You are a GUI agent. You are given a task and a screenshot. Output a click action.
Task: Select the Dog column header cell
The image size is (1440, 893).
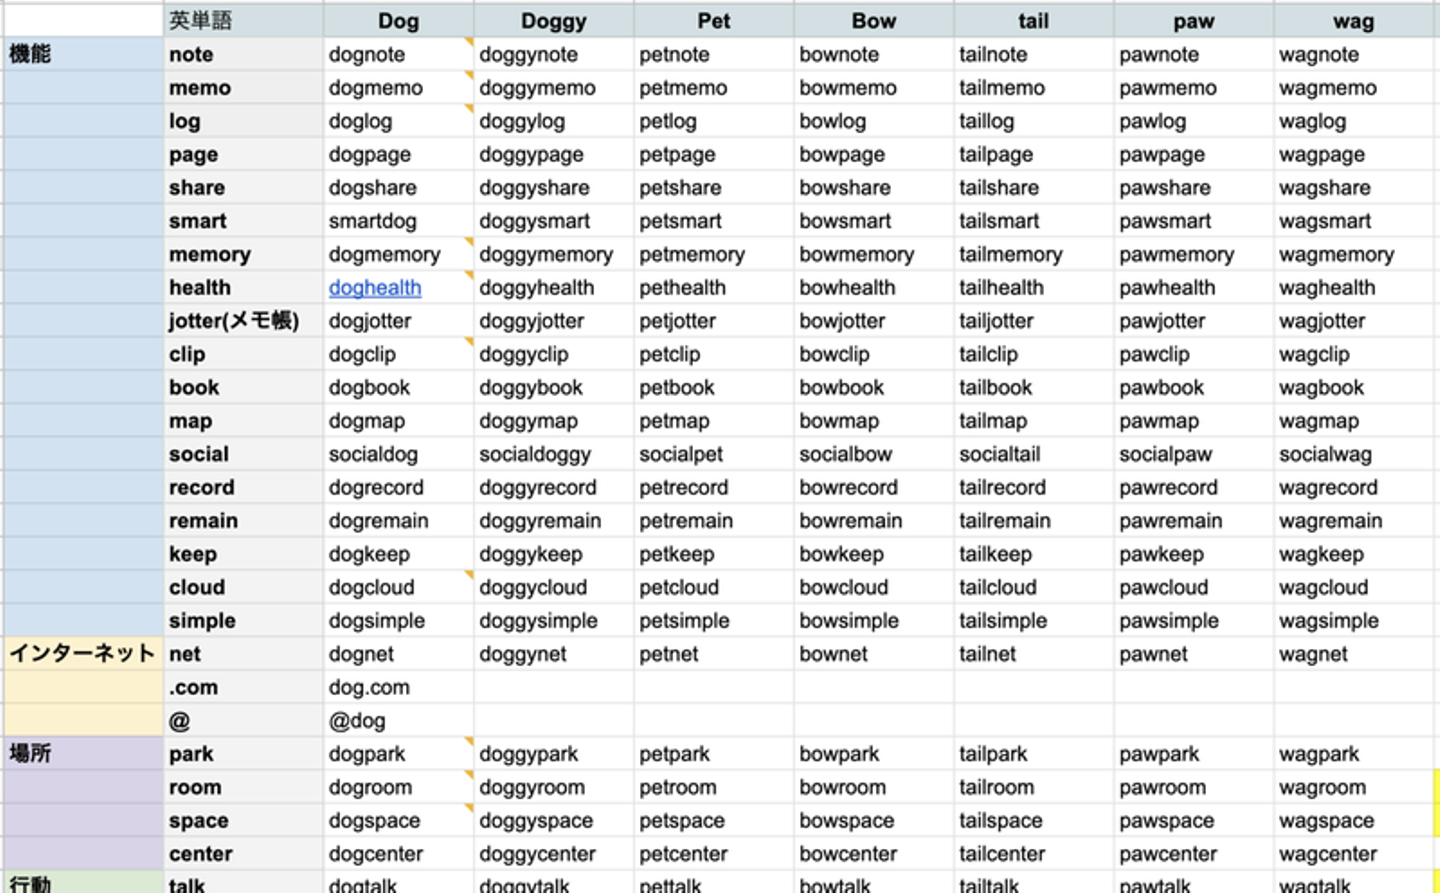[398, 21]
